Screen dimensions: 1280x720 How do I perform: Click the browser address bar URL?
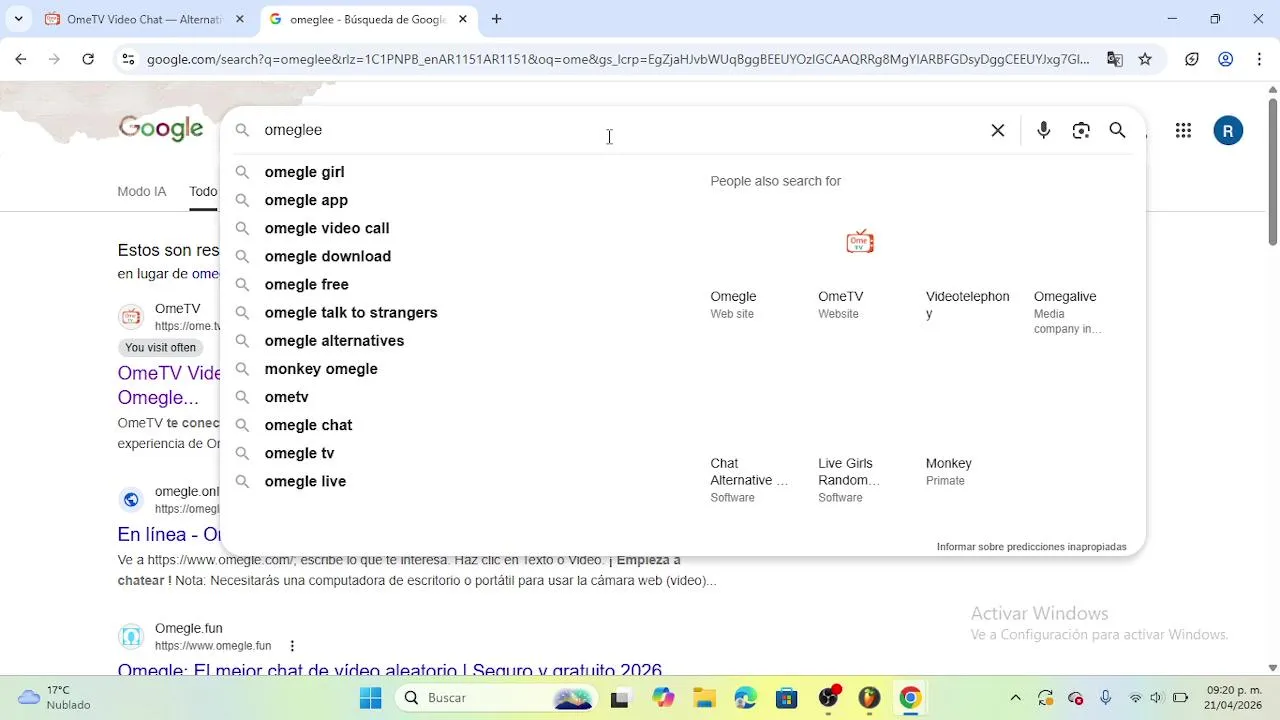pos(618,59)
